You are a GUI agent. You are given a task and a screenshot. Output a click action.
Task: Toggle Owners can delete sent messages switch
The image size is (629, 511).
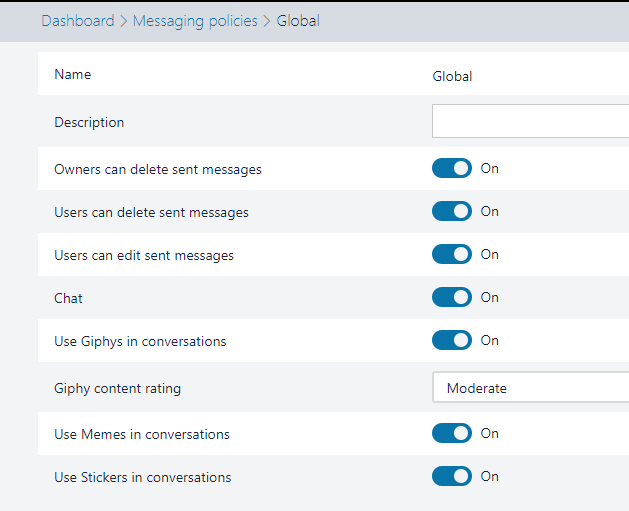452,168
